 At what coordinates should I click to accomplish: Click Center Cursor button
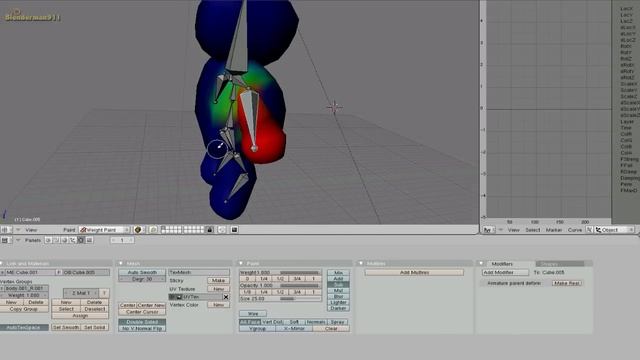point(142,312)
